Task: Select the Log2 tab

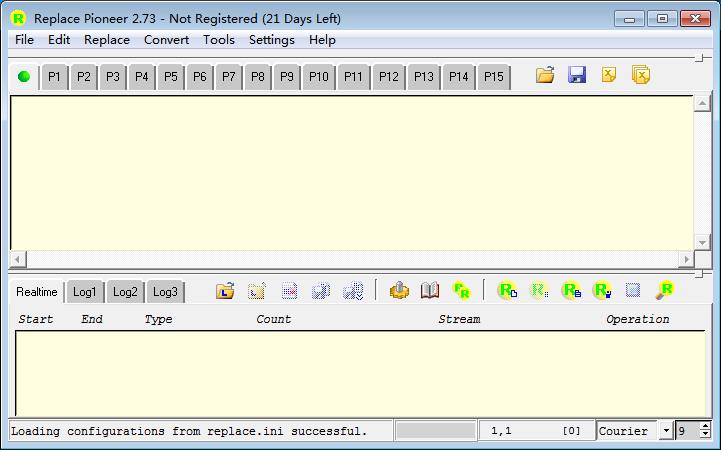Action: pyautogui.click(x=125, y=292)
